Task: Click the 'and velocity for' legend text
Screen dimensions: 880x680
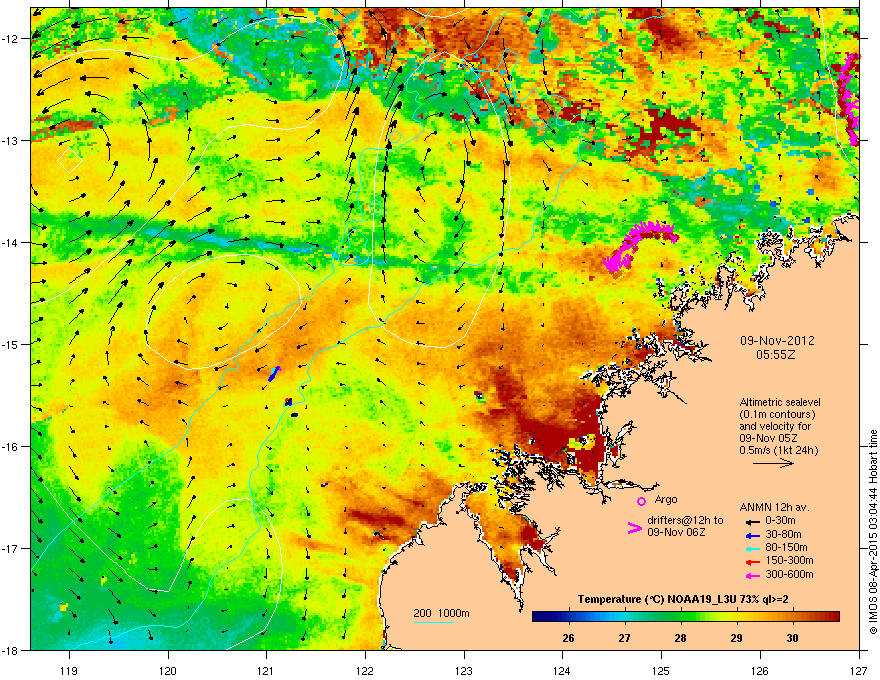Action: coord(775,426)
